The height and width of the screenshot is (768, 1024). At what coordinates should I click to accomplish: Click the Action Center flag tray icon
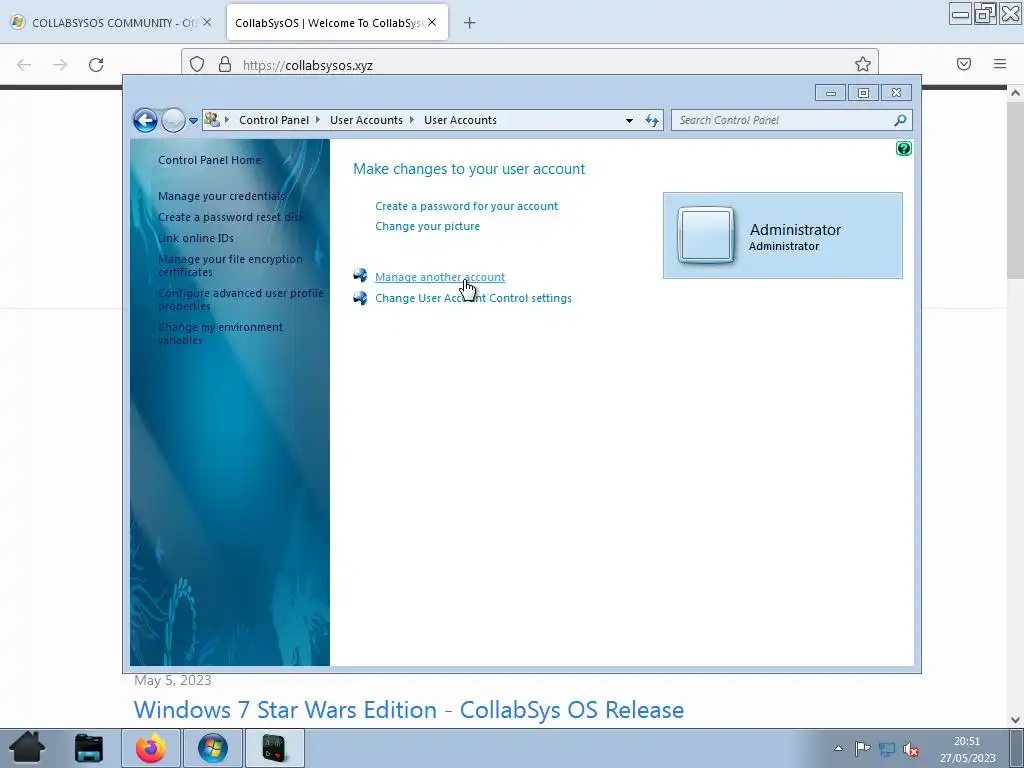pos(862,749)
